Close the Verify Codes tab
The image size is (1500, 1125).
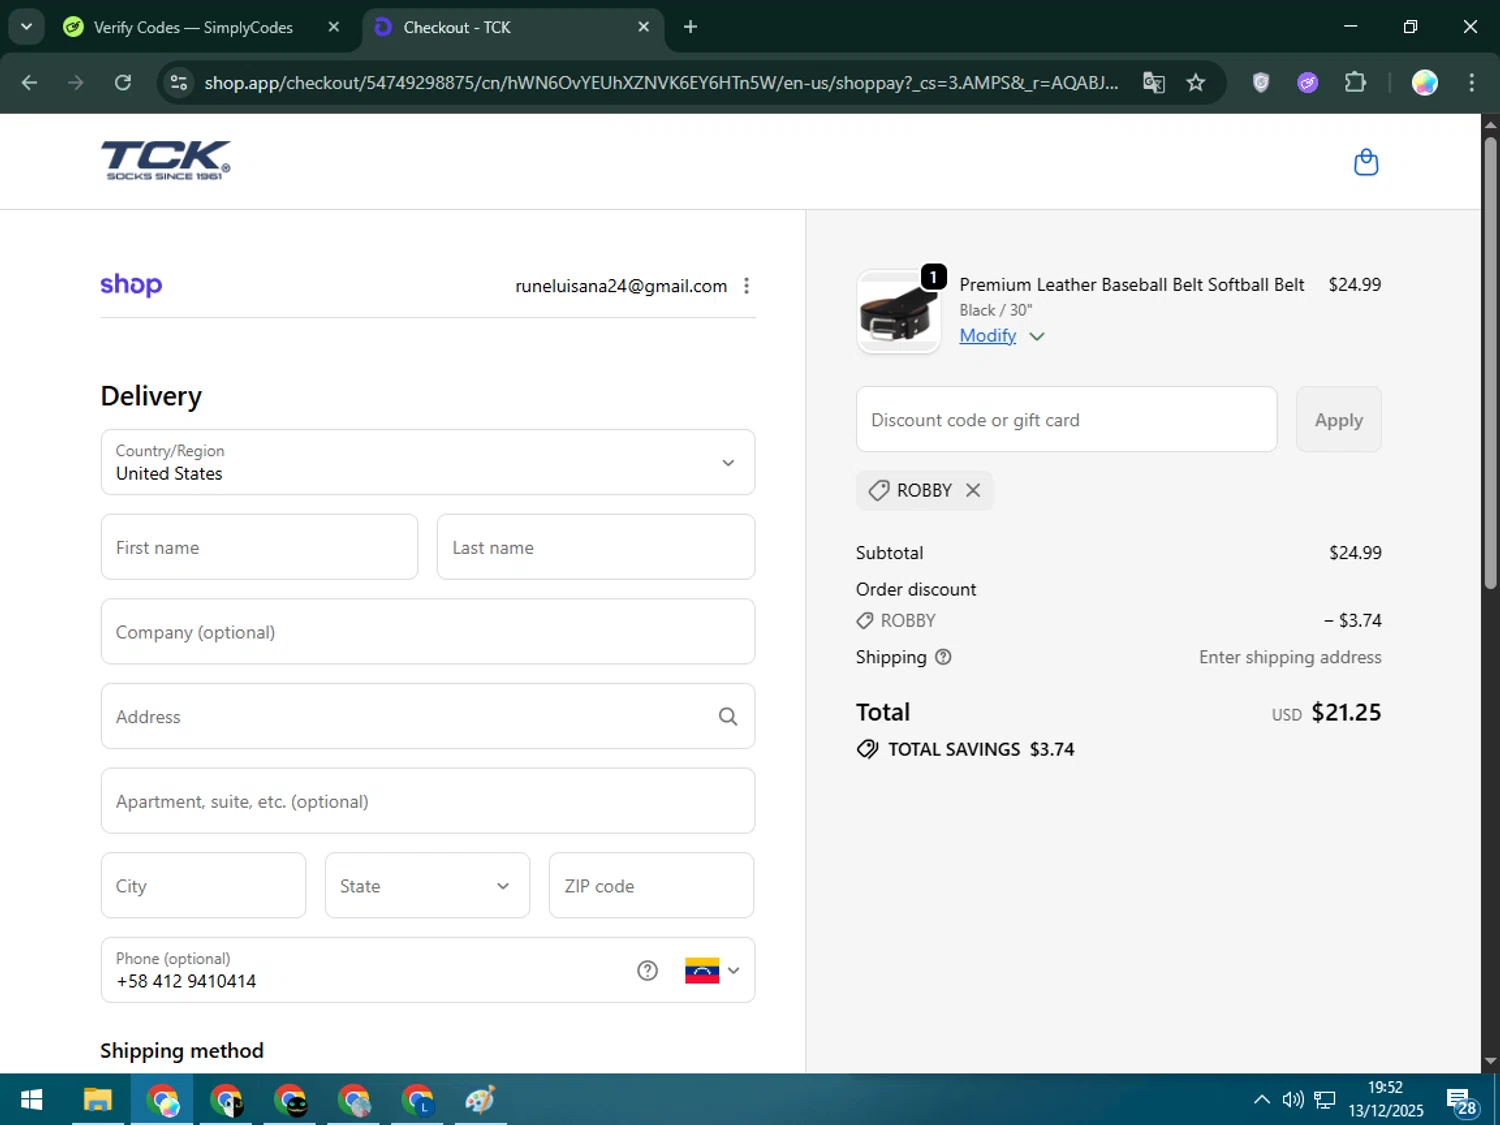point(334,27)
